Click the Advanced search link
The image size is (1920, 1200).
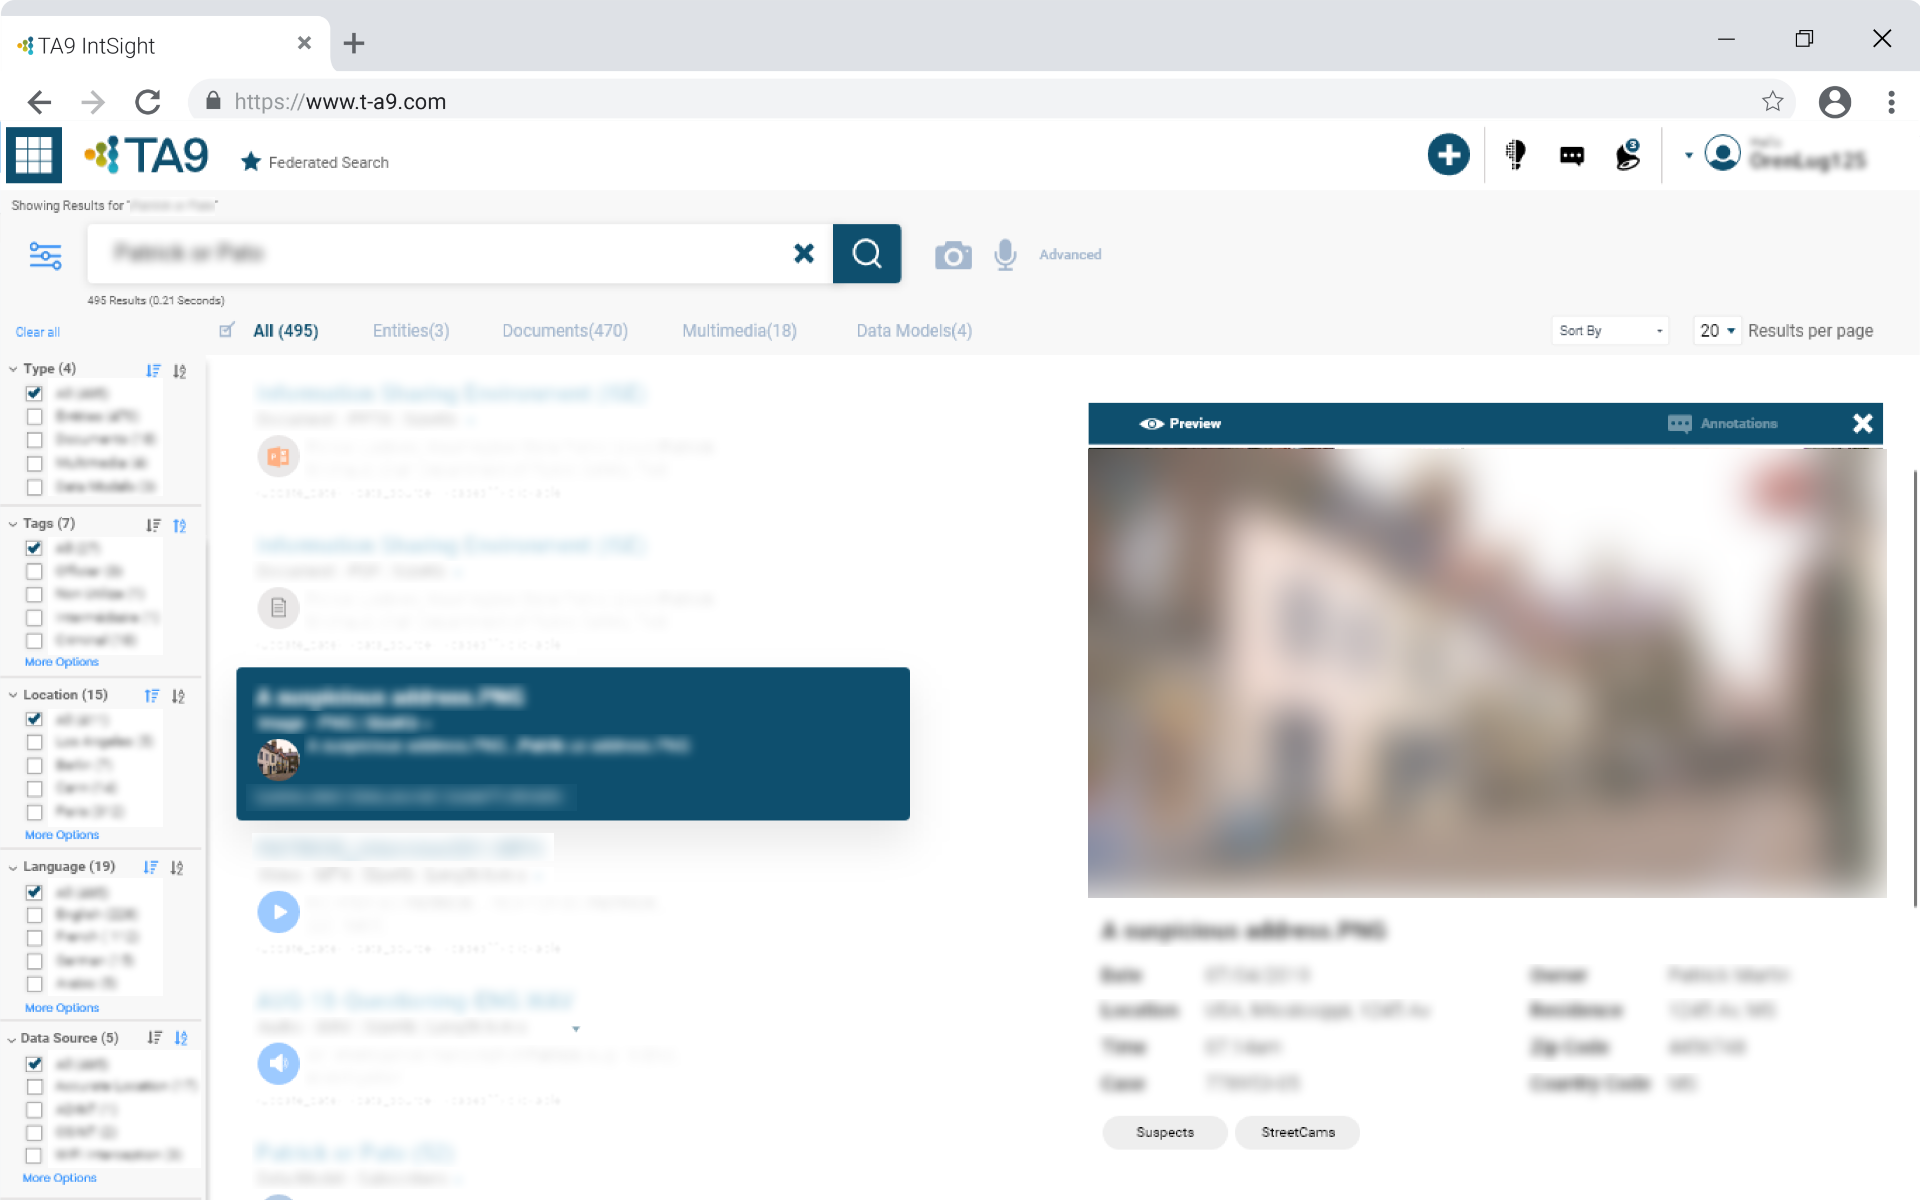[1069, 255]
